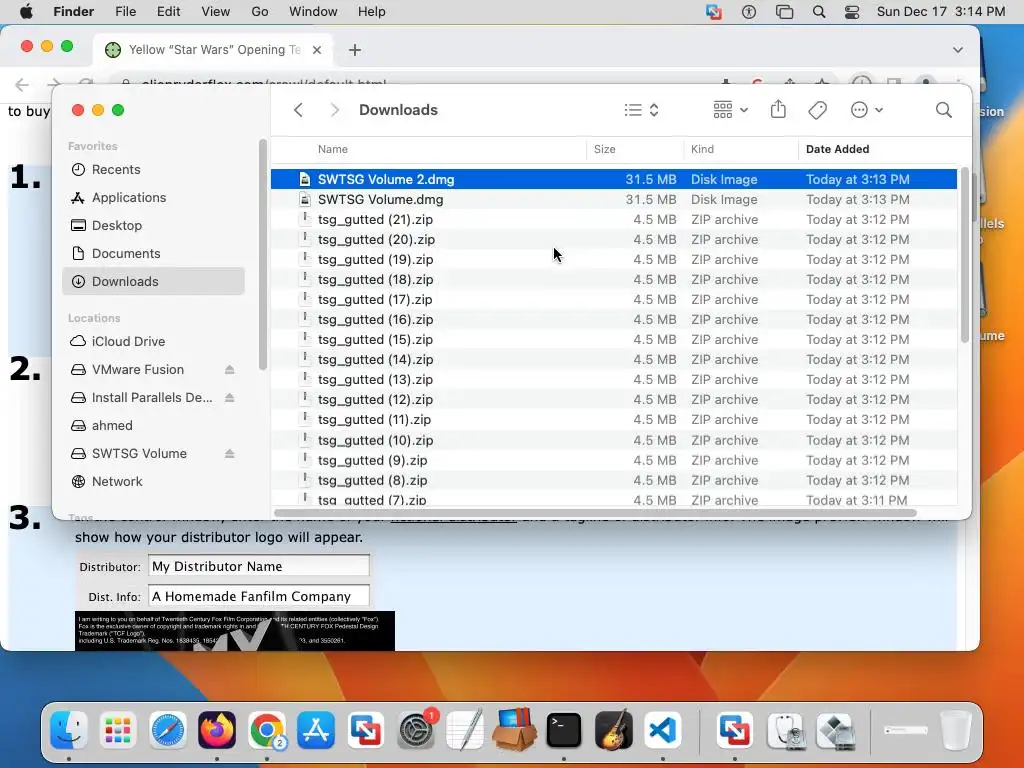Screen dimensions: 1024x768
Task: Click the Share icon in Finder toolbar
Action: point(778,110)
